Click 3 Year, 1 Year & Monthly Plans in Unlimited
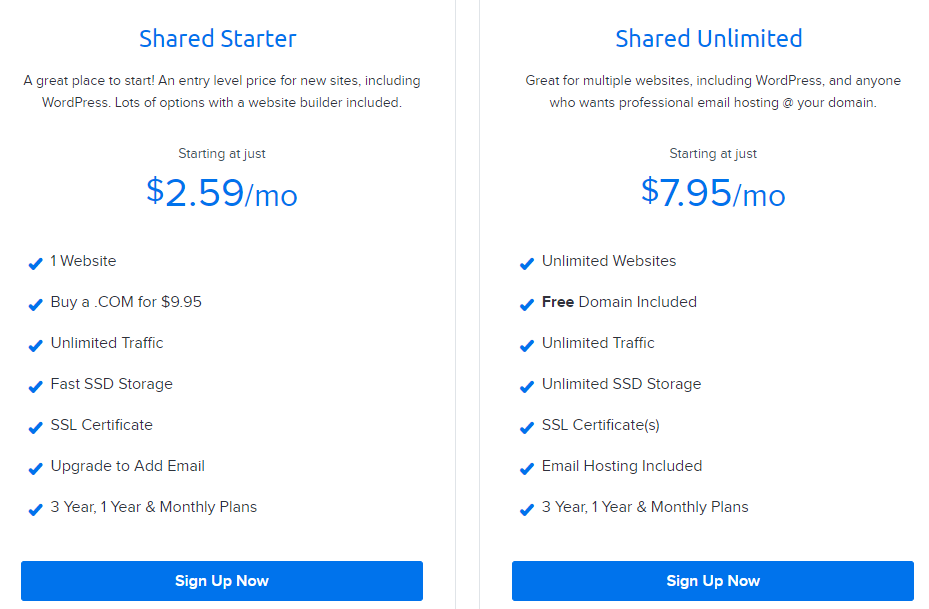 [x=645, y=507]
